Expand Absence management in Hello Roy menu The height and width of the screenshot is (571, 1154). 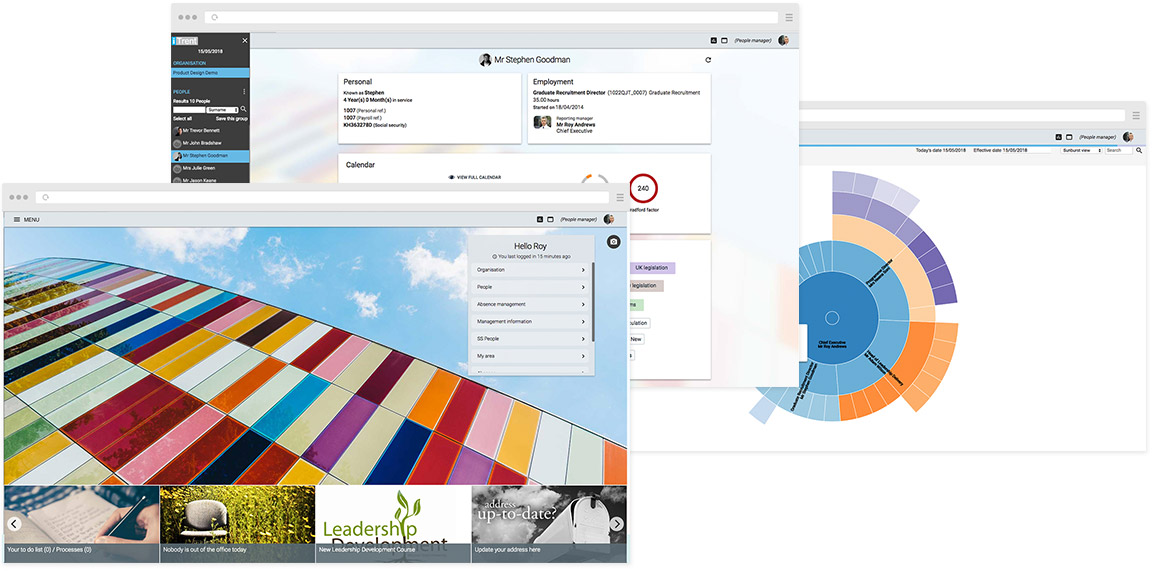click(531, 304)
